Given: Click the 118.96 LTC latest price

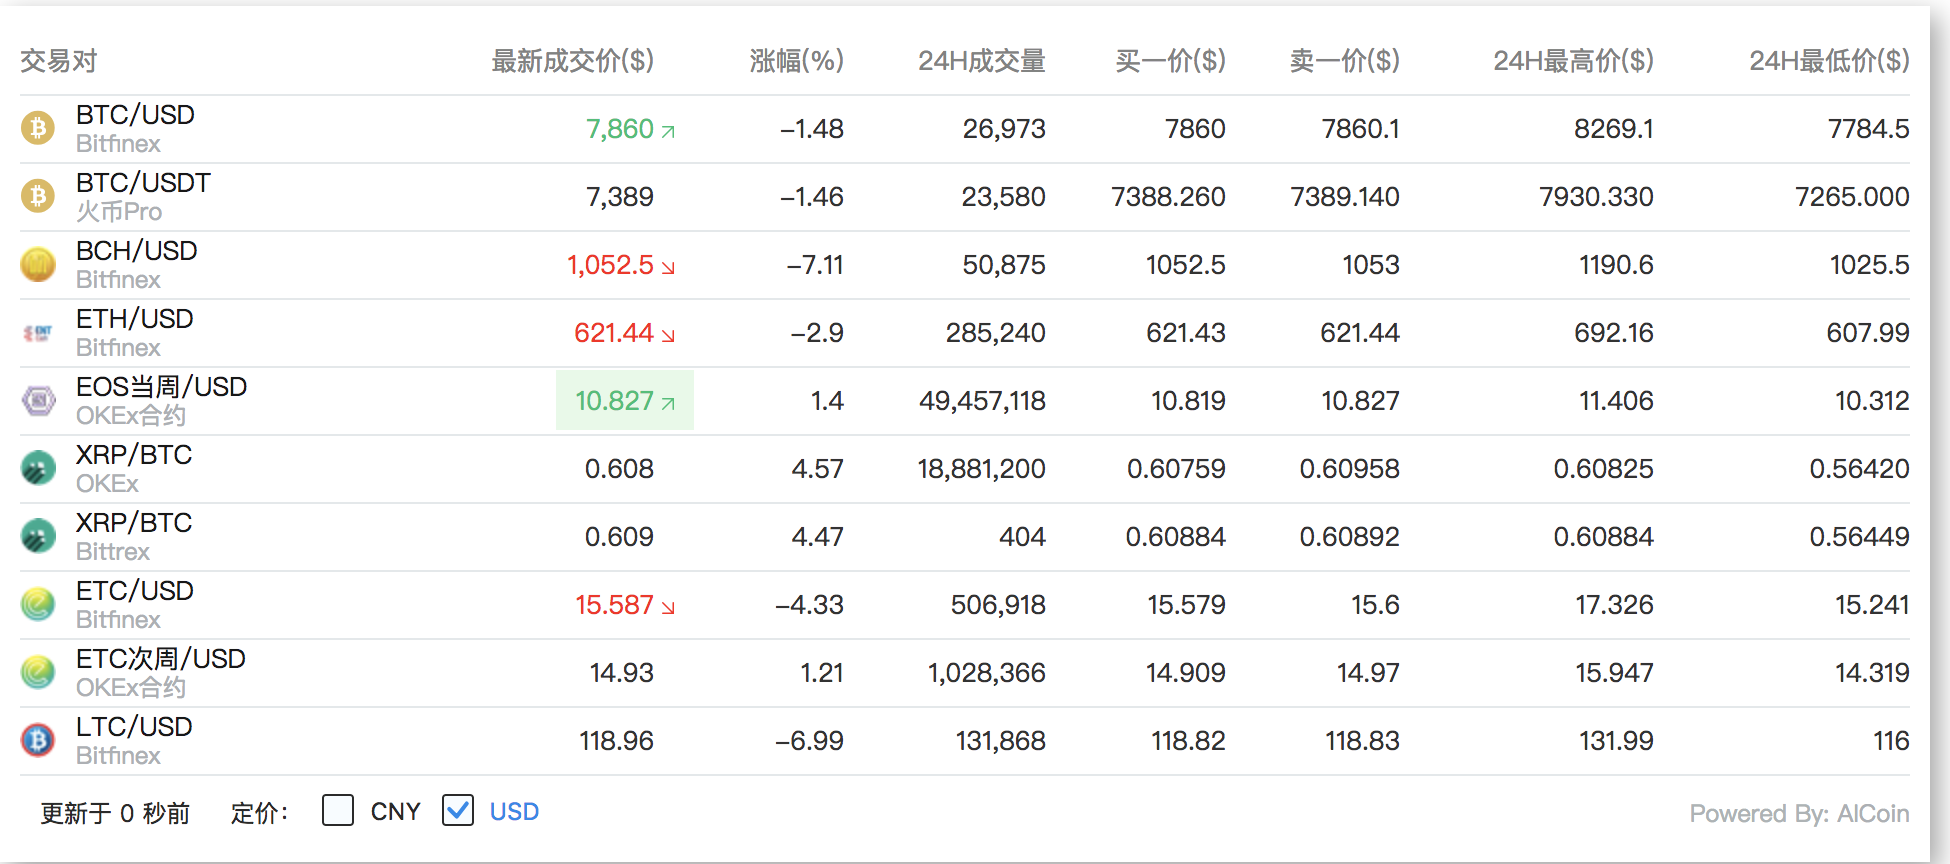Looking at the screenshot, I should (x=617, y=741).
